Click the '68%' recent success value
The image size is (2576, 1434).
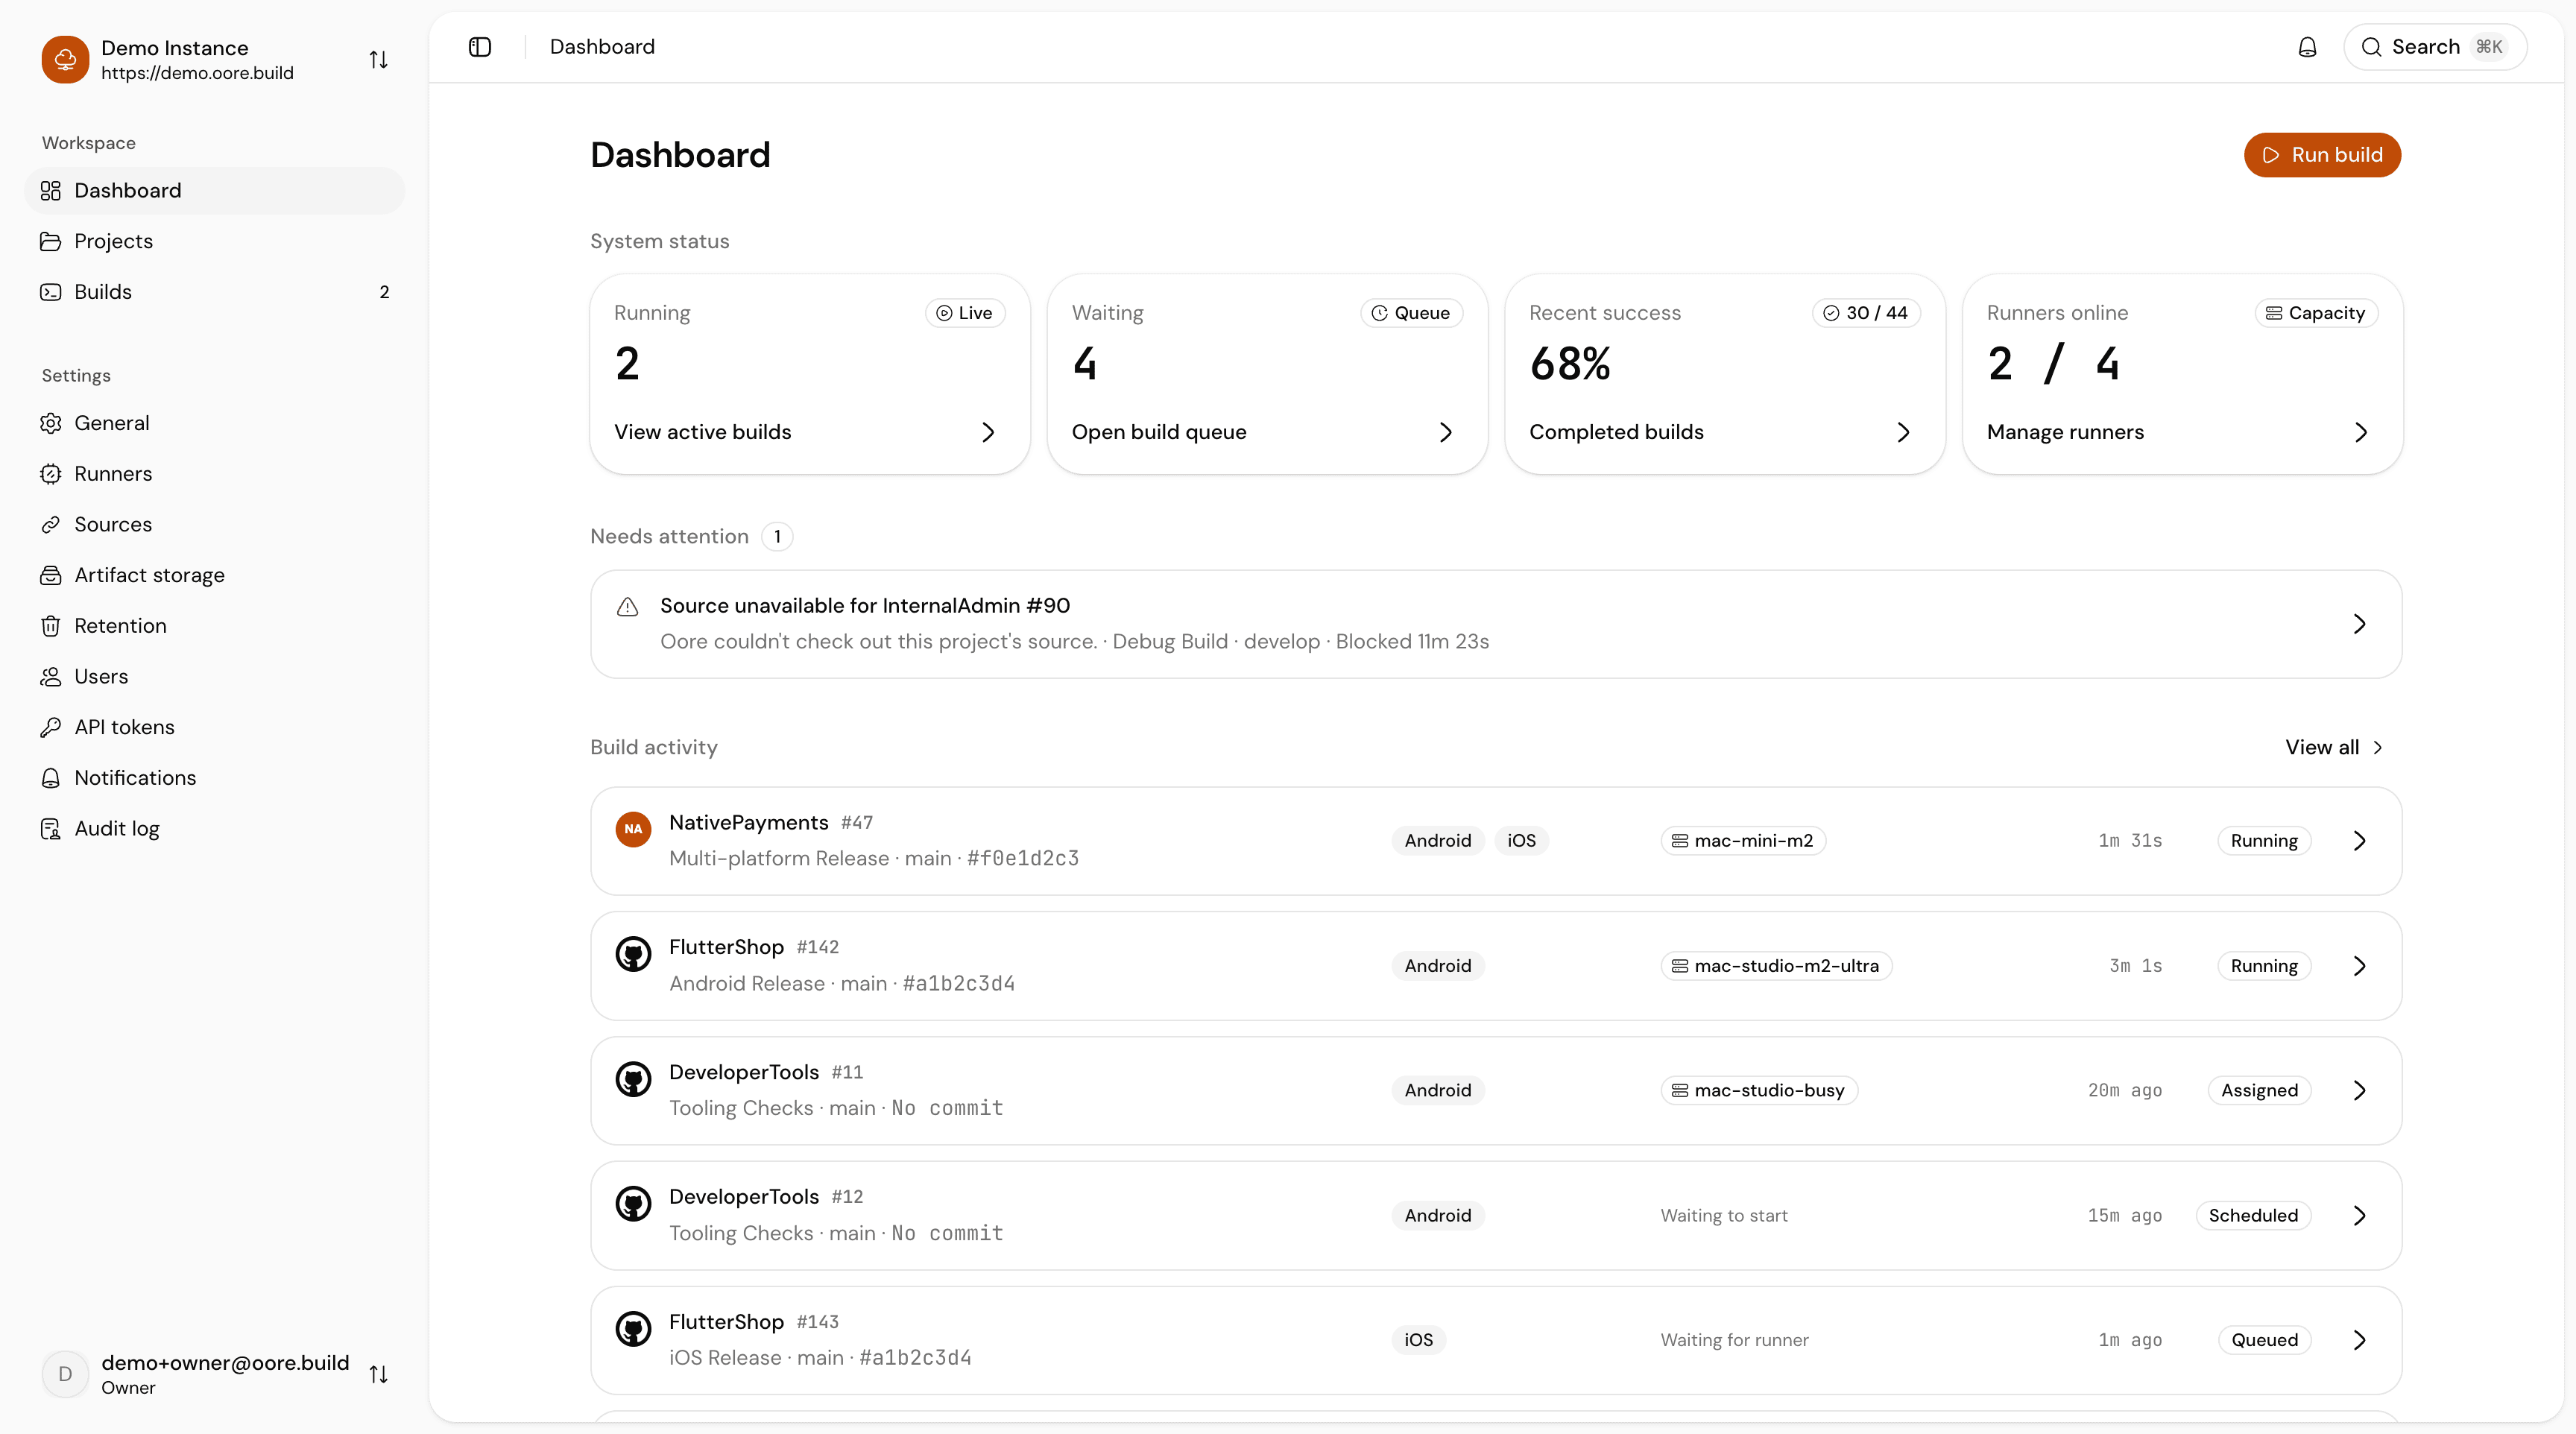1570,363
